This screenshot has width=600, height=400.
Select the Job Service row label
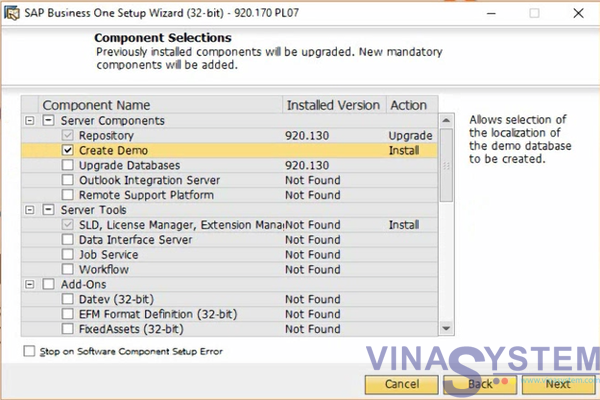[x=109, y=255]
